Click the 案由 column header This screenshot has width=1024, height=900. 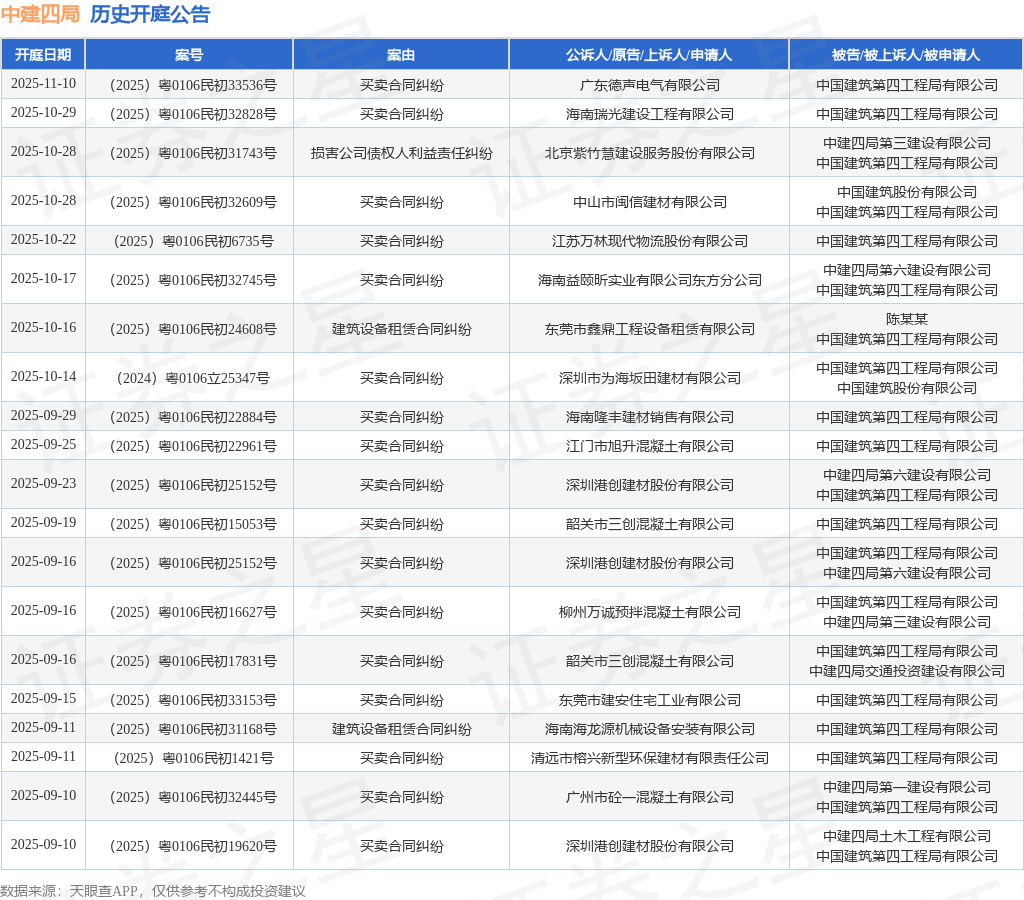pos(401,55)
